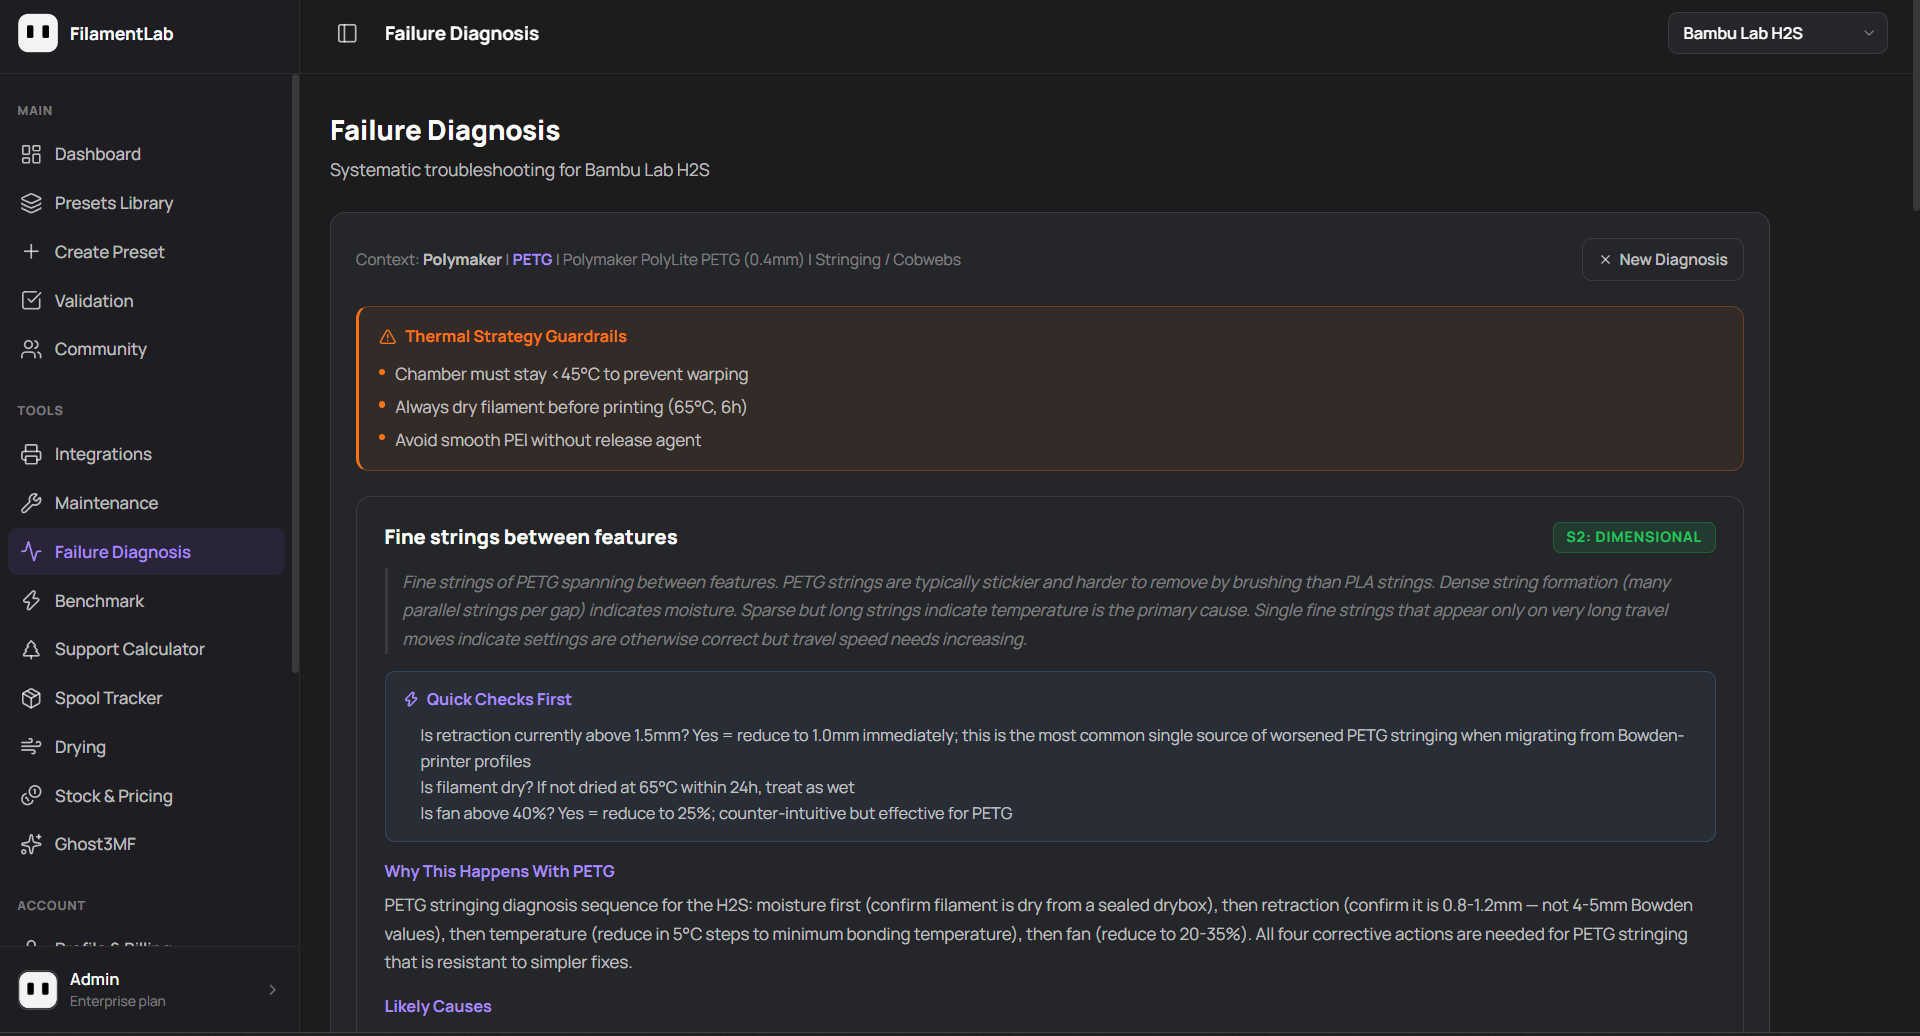Open the Dashboard grid icon
The height and width of the screenshot is (1036, 1920).
pyautogui.click(x=31, y=154)
